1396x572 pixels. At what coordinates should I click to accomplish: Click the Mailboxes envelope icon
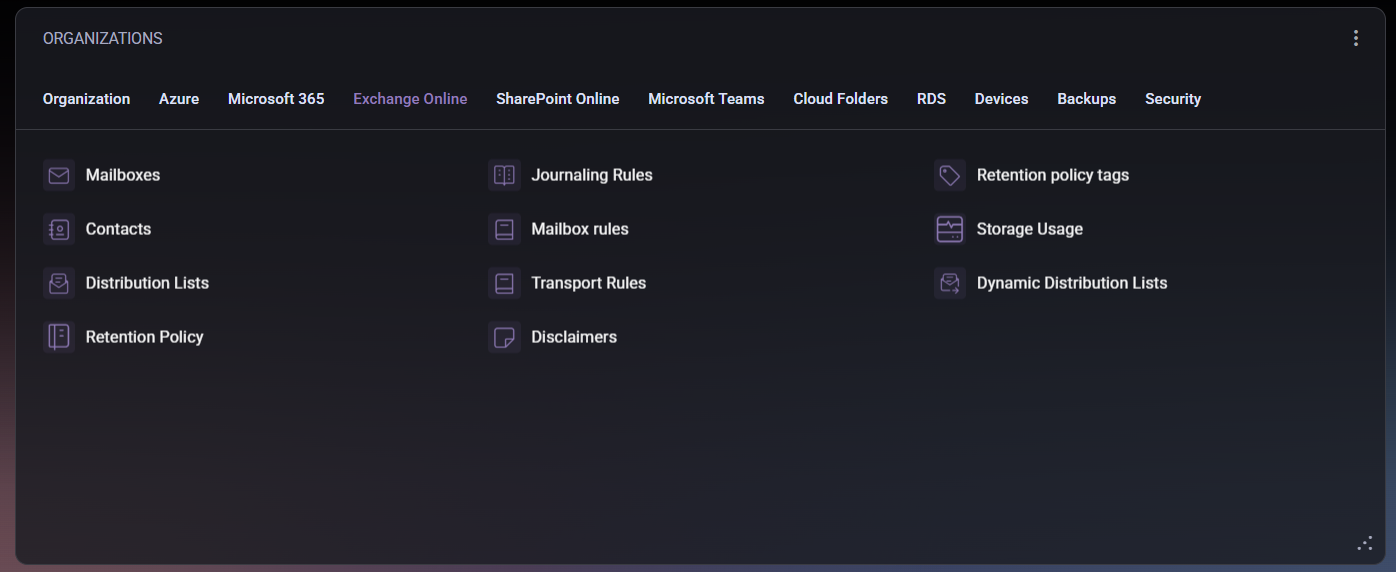coord(59,175)
